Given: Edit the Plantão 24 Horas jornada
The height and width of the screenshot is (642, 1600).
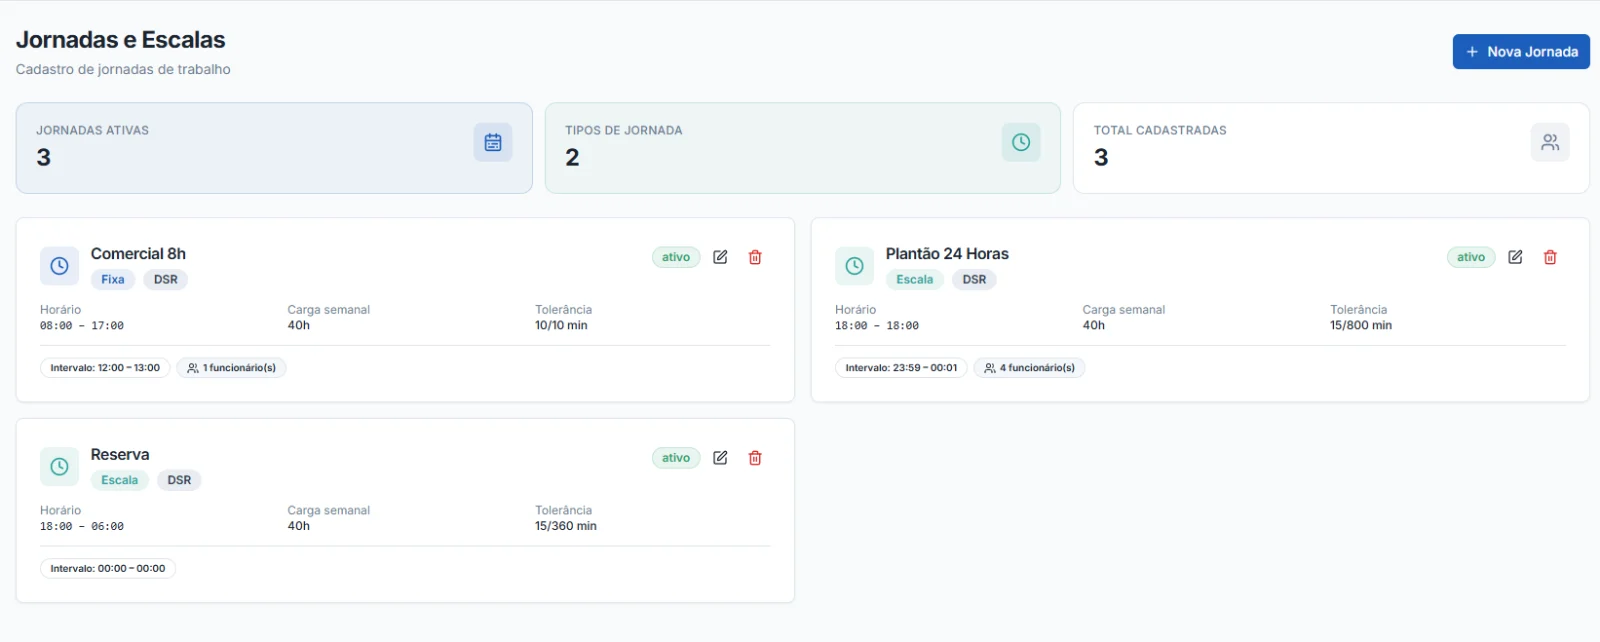Looking at the screenshot, I should click(x=1515, y=257).
